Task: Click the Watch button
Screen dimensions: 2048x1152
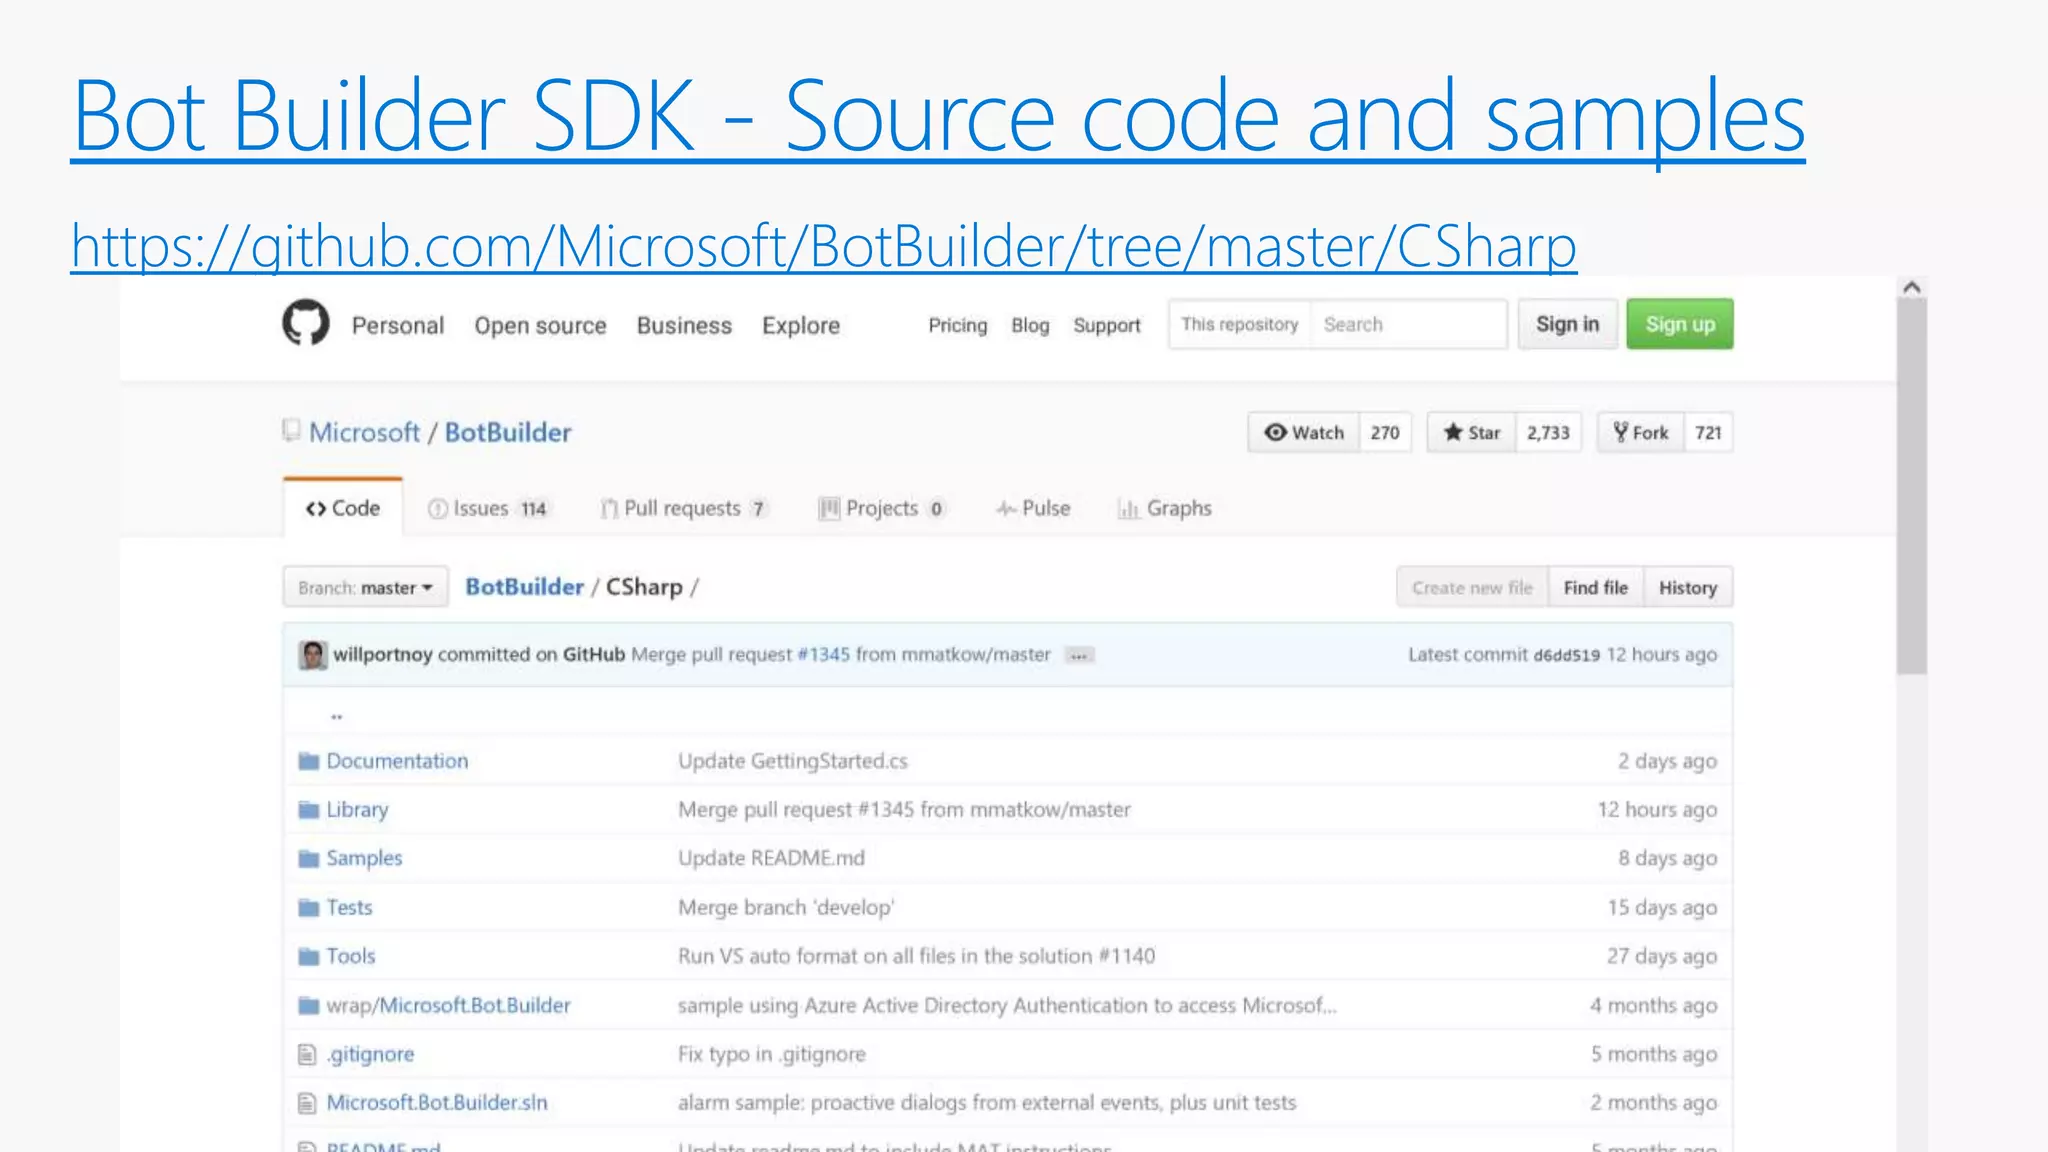Action: (1304, 432)
